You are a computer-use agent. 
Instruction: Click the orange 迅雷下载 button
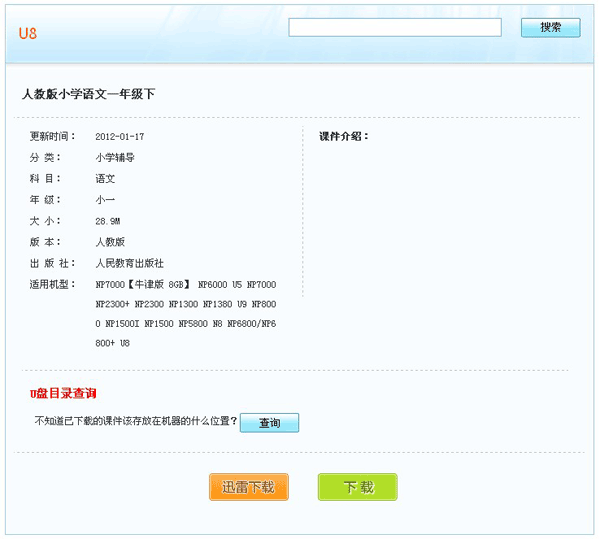point(249,487)
